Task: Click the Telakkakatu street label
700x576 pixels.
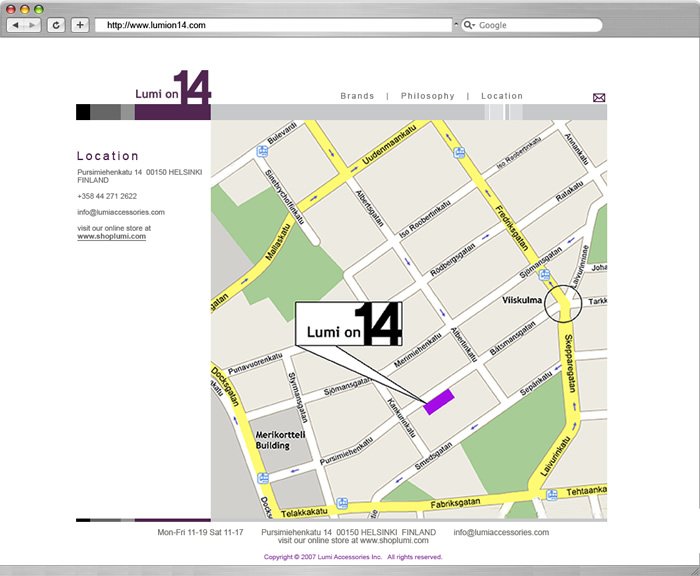Action: point(304,512)
